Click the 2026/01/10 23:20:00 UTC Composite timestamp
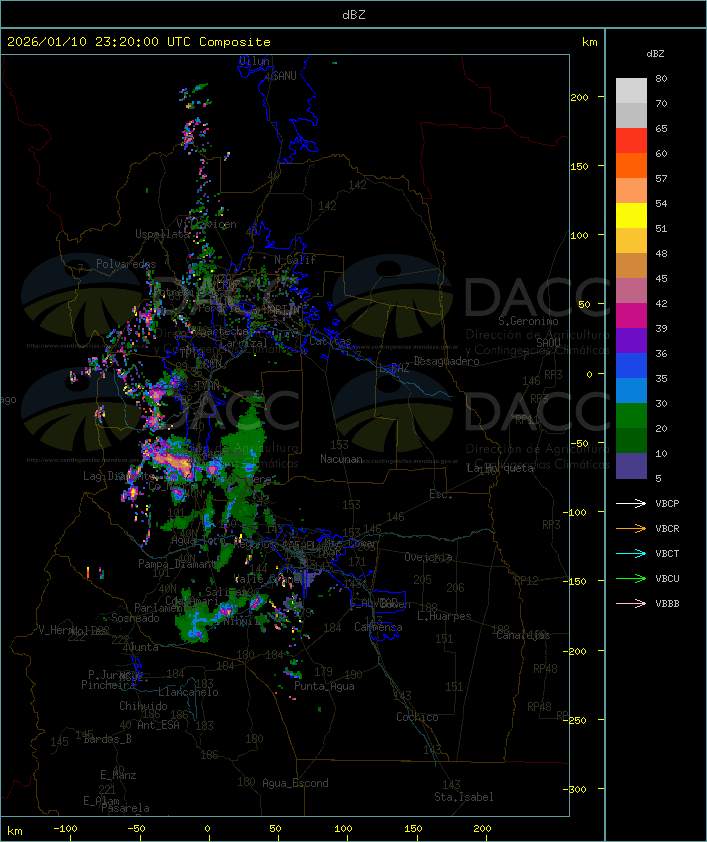Viewport: 707px width, 842px height. (139, 42)
